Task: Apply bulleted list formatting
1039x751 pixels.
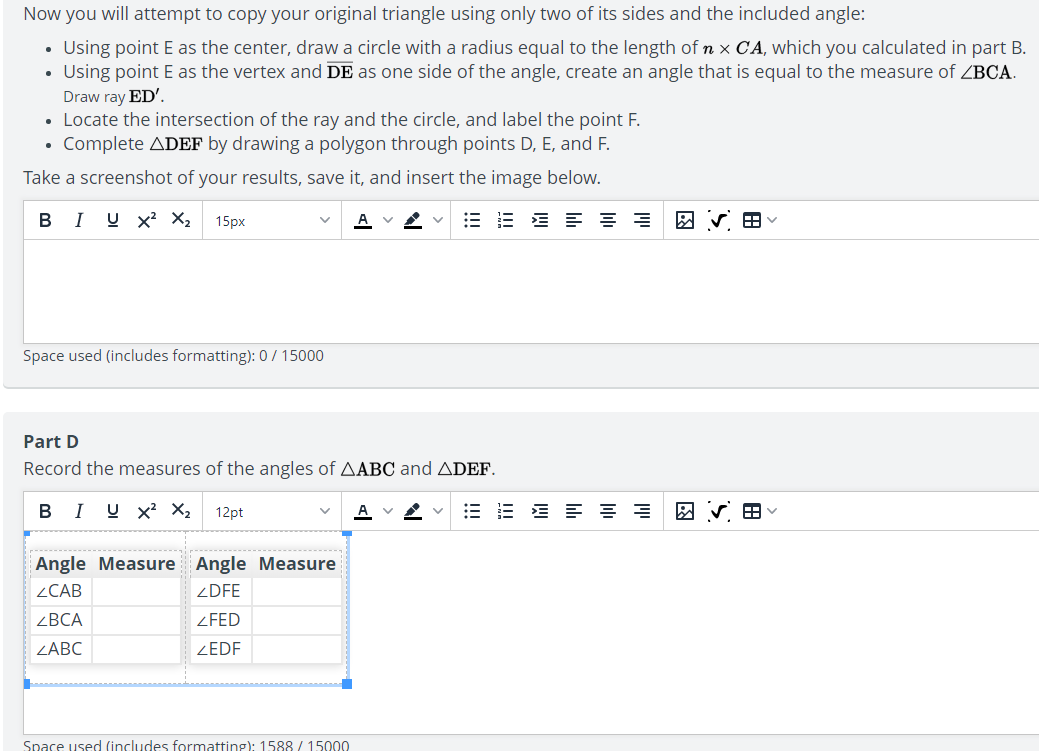Action: coord(471,220)
